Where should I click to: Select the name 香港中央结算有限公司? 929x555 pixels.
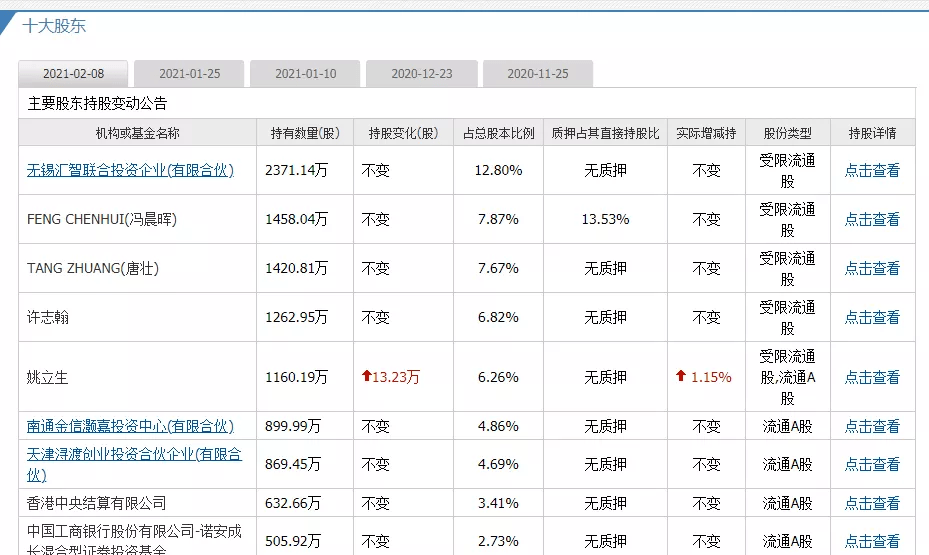click(x=97, y=503)
